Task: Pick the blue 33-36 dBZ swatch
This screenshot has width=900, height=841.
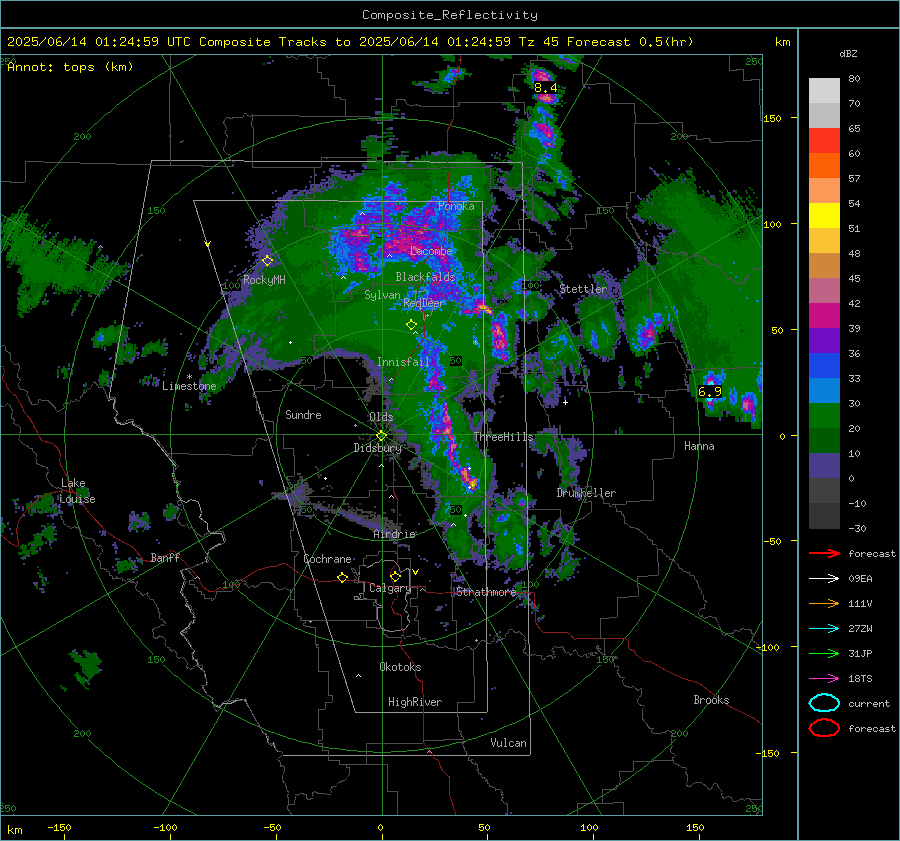Action: pyautogui.click(x=824, y=366)
